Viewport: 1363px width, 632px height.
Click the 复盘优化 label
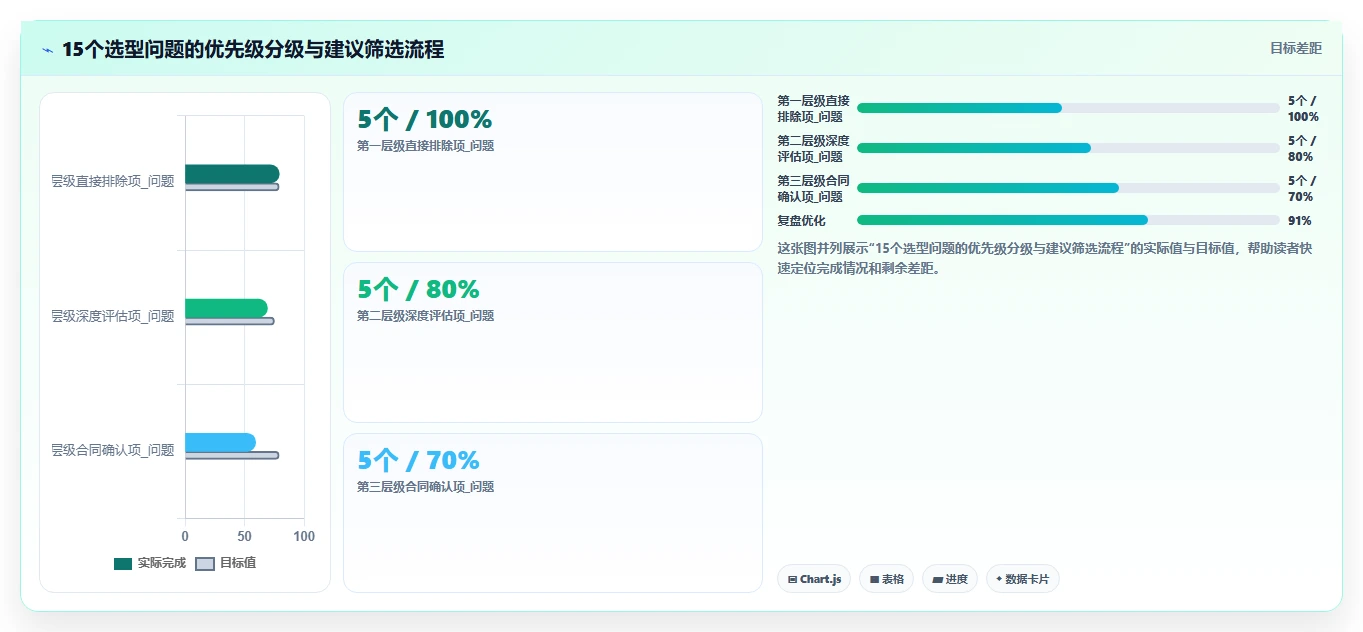[801, 221]
